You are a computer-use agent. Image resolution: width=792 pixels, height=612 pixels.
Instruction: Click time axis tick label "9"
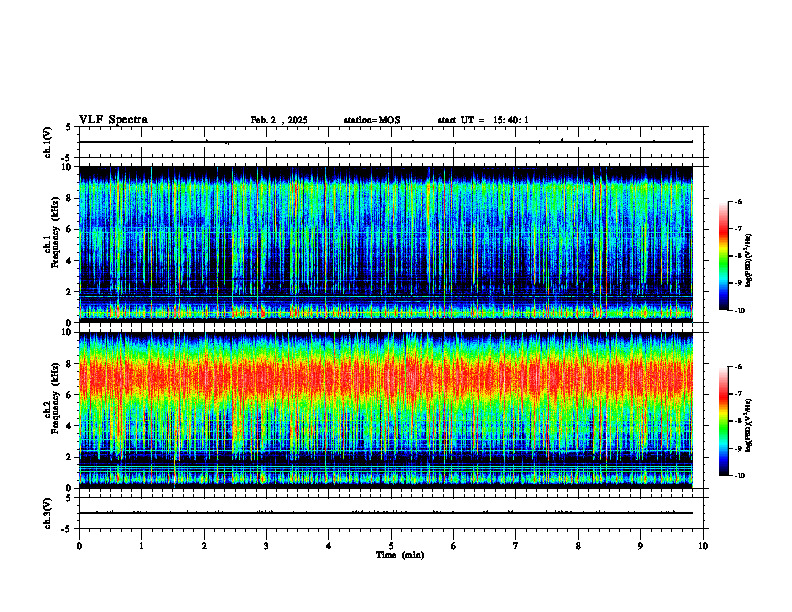pyautogui.click(x=640, y=546)
